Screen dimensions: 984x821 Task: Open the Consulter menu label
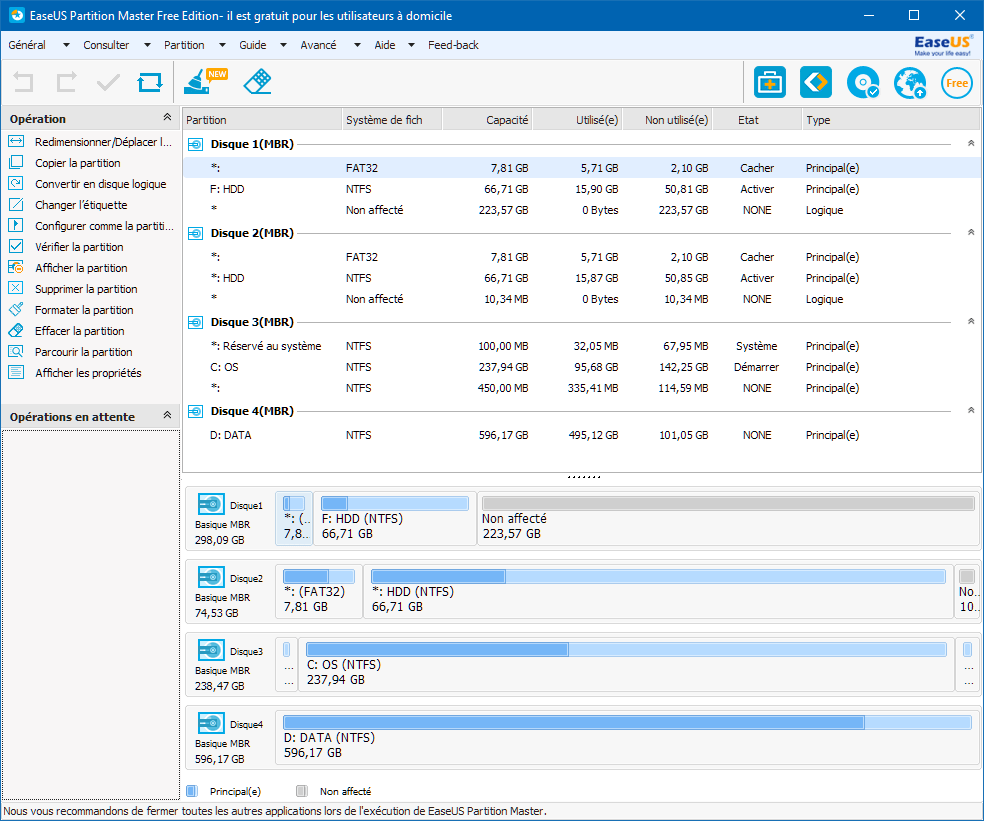(106, 45)
